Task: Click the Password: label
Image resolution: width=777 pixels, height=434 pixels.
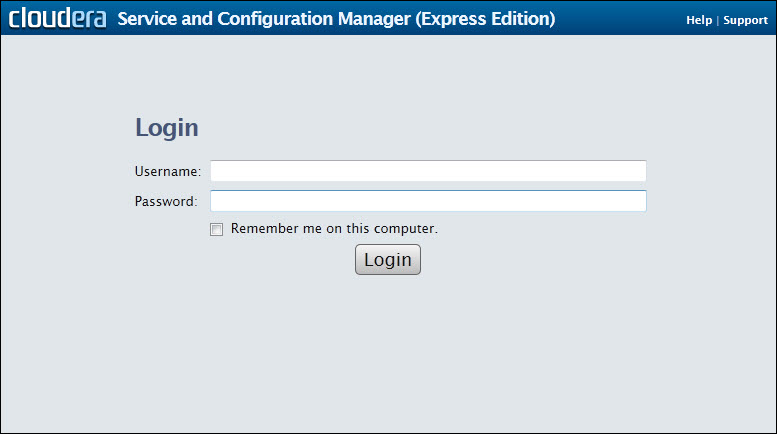Action: 166,201
